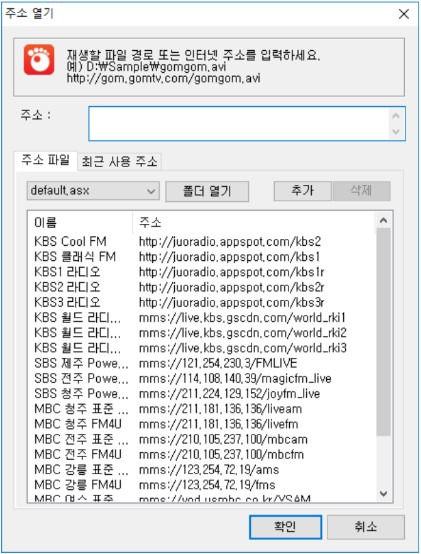Viewport: 421px width, 554px height.
Task: Click the list vertical scrollbar thumb
Action: (x=384, y=332)
